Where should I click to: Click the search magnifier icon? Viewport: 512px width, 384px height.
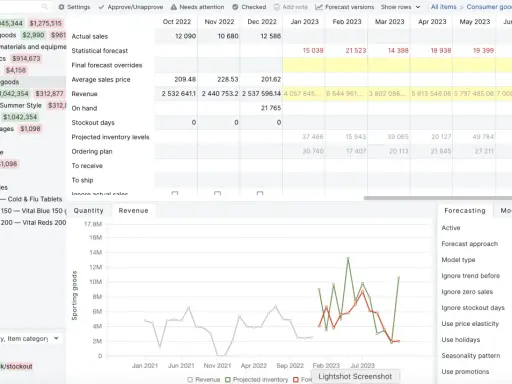pyautogui.click(x=45, y=7)
